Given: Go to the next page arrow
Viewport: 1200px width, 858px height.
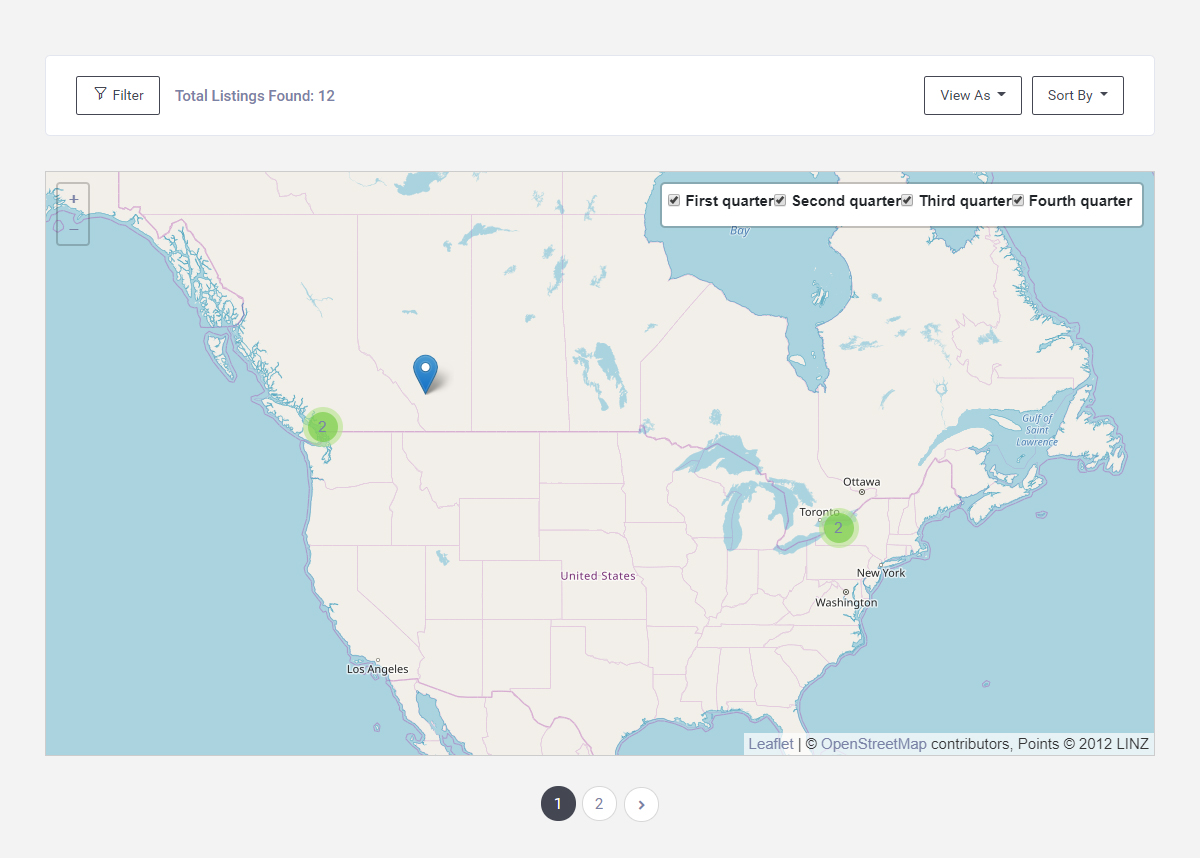Looking at the screenshot, I should (641, 804).
